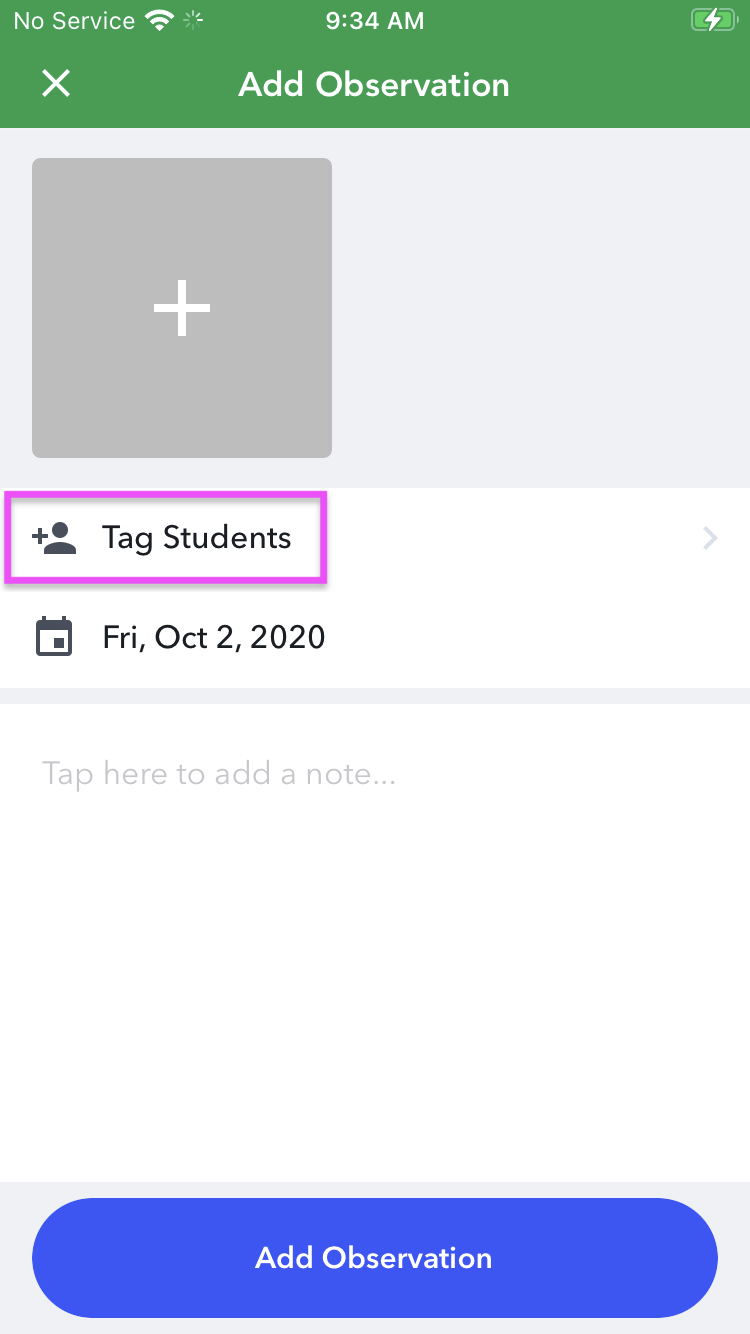Screen dimensions: 750x1334
Task: Click the add-person icon beside Tag Students
Action: 54,538
